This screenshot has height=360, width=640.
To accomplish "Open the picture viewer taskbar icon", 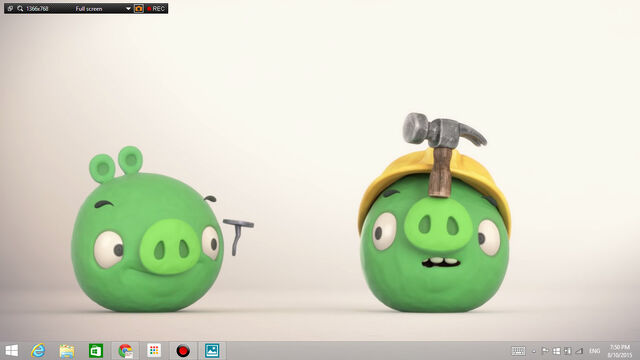I will (212, 351).
